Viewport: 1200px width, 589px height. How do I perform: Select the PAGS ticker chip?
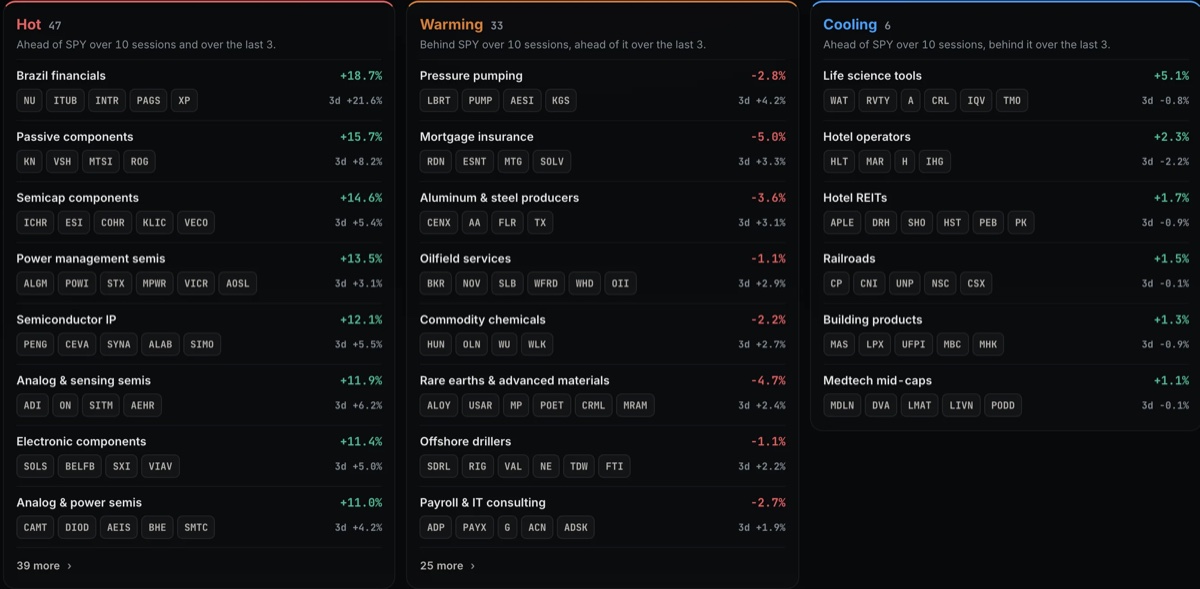tap(148, 101)
